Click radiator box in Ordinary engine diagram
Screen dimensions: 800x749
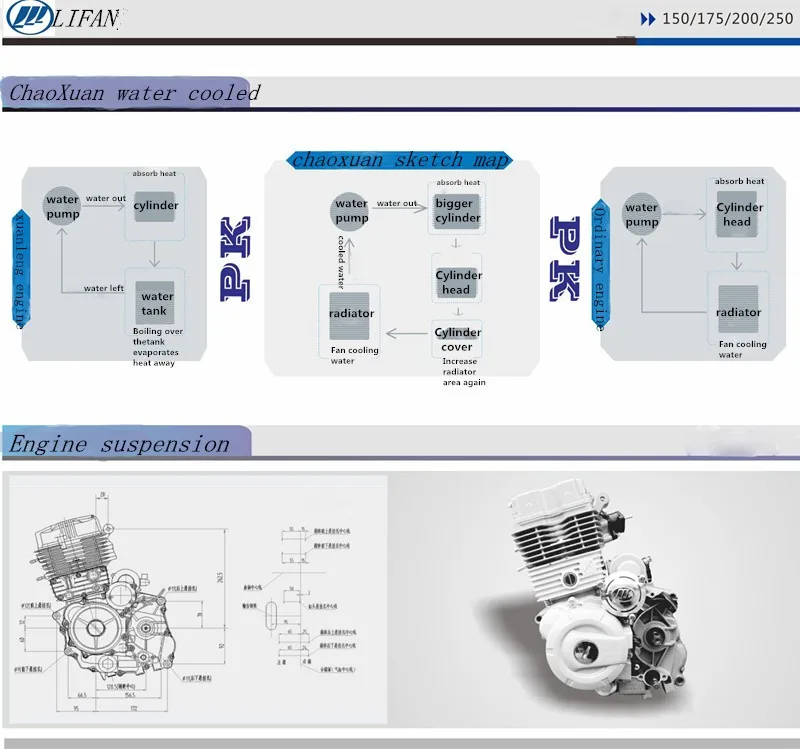(738, 309)
